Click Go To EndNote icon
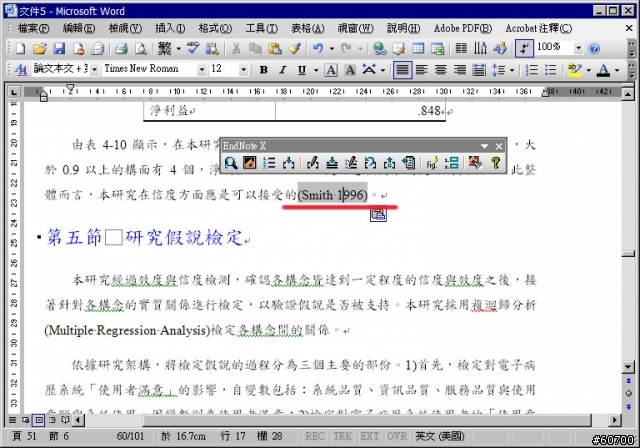Image resolution: width=640 pixels, height=448 pixels. pyautogui.click(x=249, y=163)
